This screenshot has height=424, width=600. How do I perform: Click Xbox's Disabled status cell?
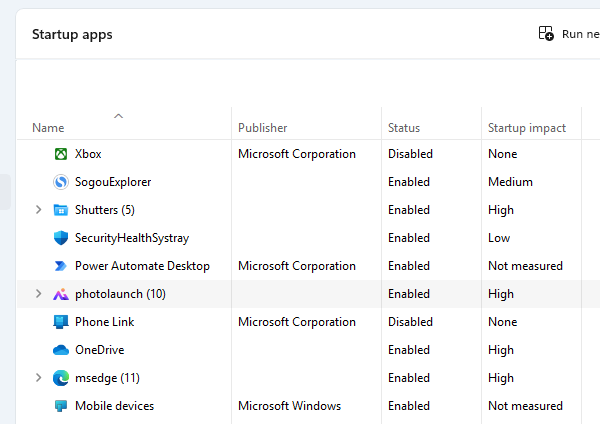pyautogui.click(x=410, y=154)
